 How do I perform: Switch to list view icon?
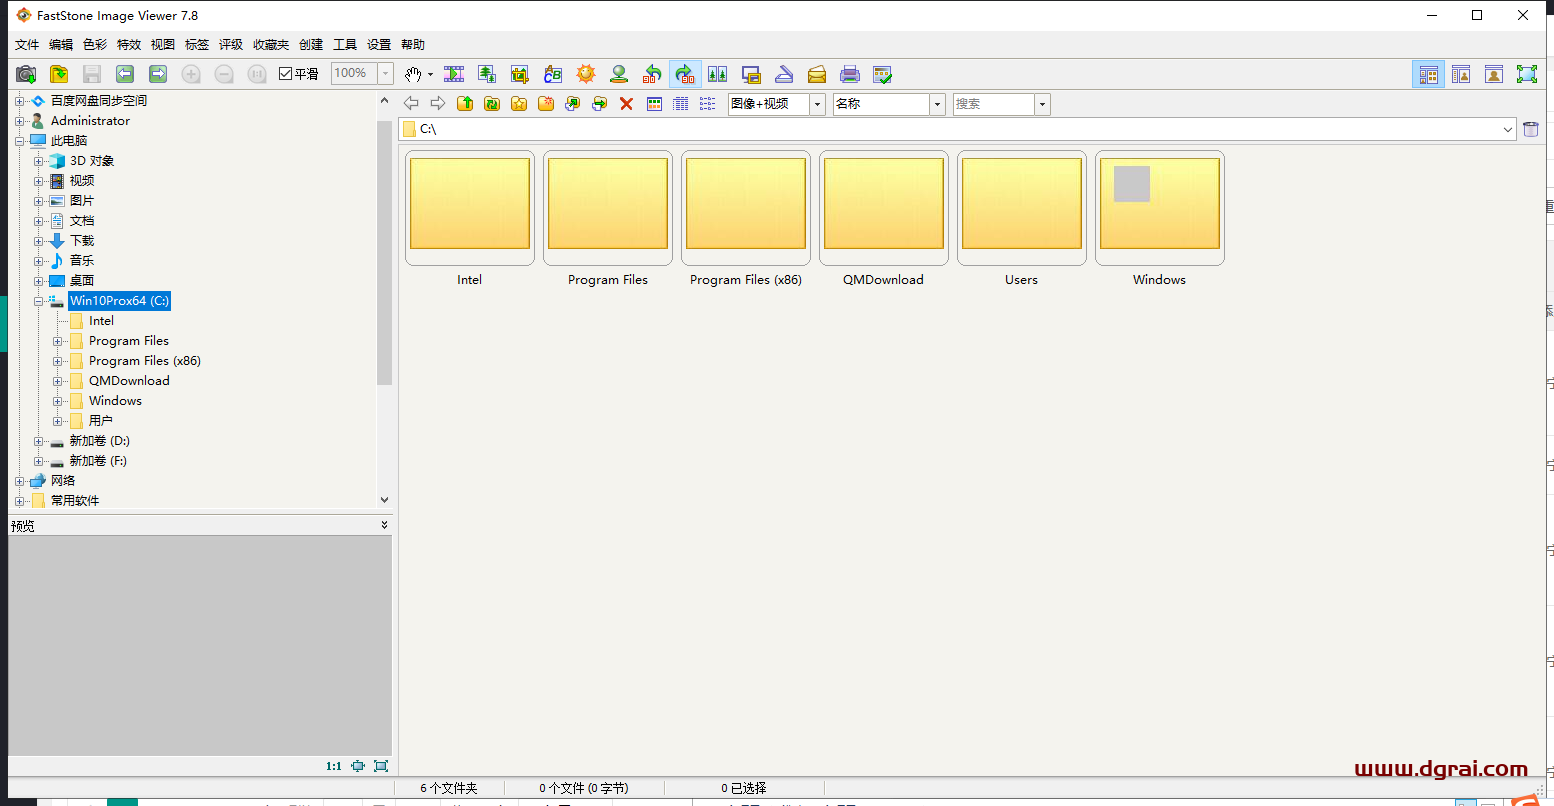click(x=708, y=104)
